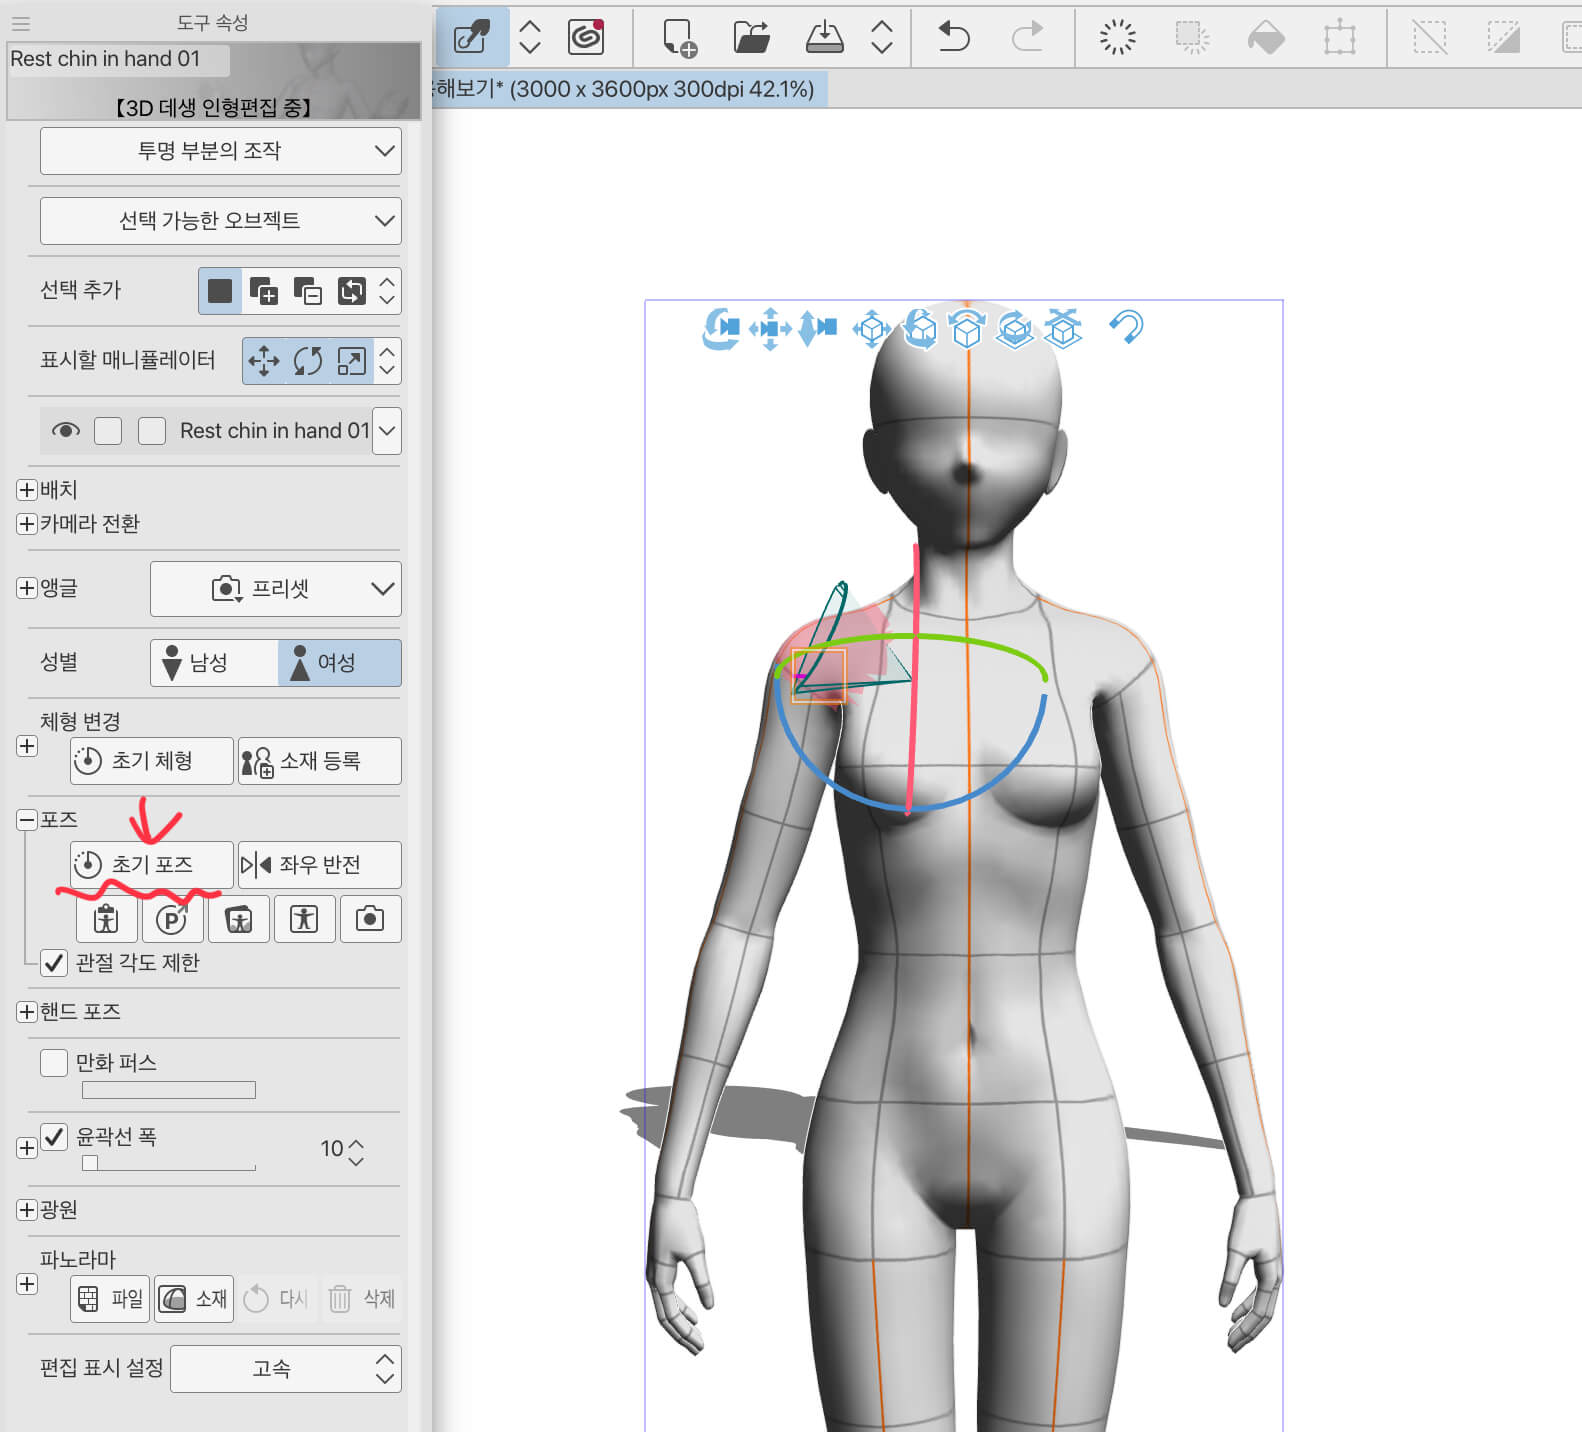Show the move manipulator
The width and height of the screenshot is (1582, 1432).
264,361
